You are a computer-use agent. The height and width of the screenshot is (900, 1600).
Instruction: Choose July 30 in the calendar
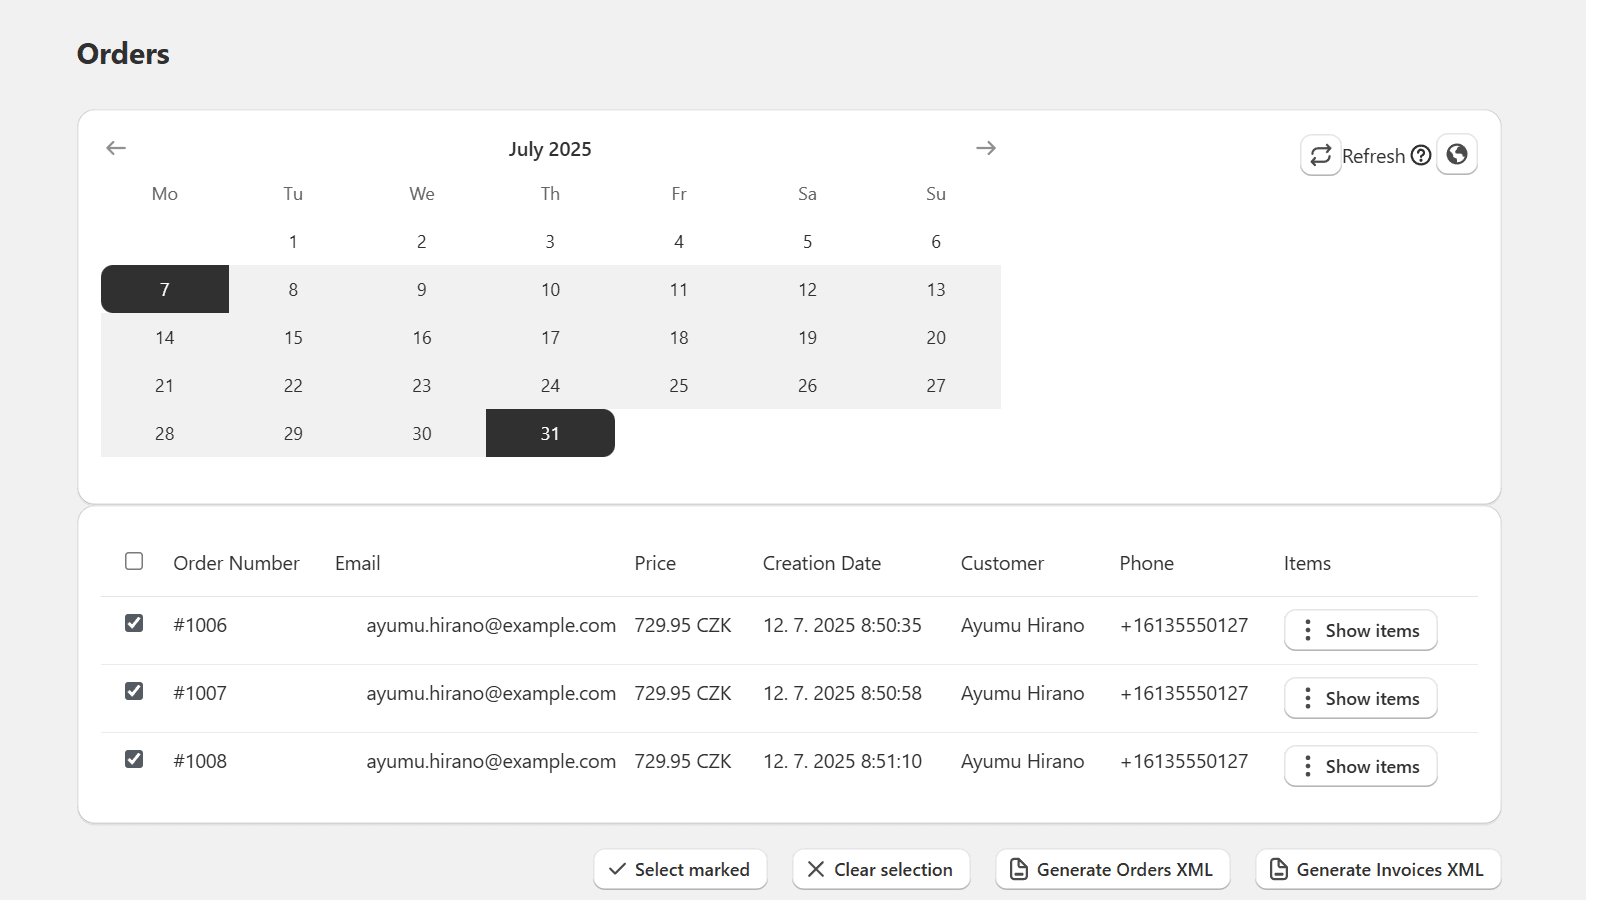coord(422,433)
